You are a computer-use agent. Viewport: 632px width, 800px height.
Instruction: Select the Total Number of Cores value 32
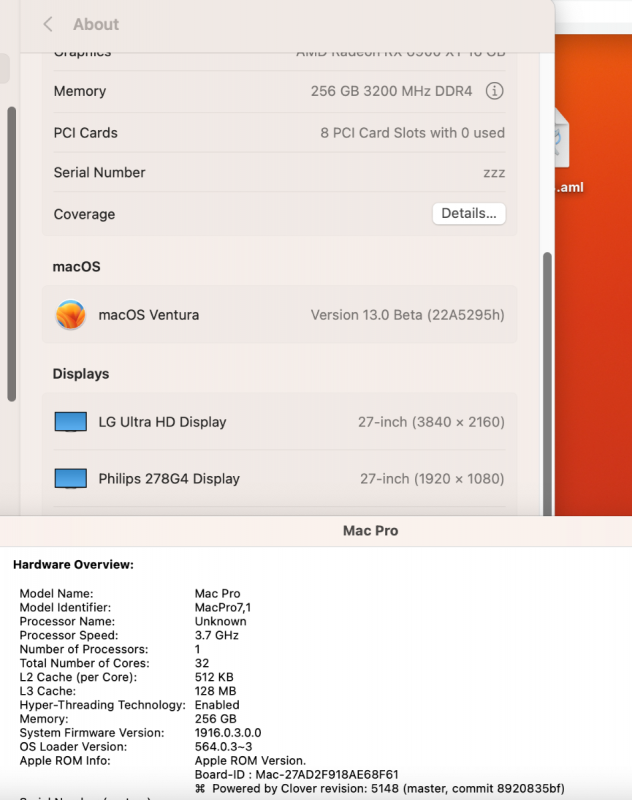202,663
